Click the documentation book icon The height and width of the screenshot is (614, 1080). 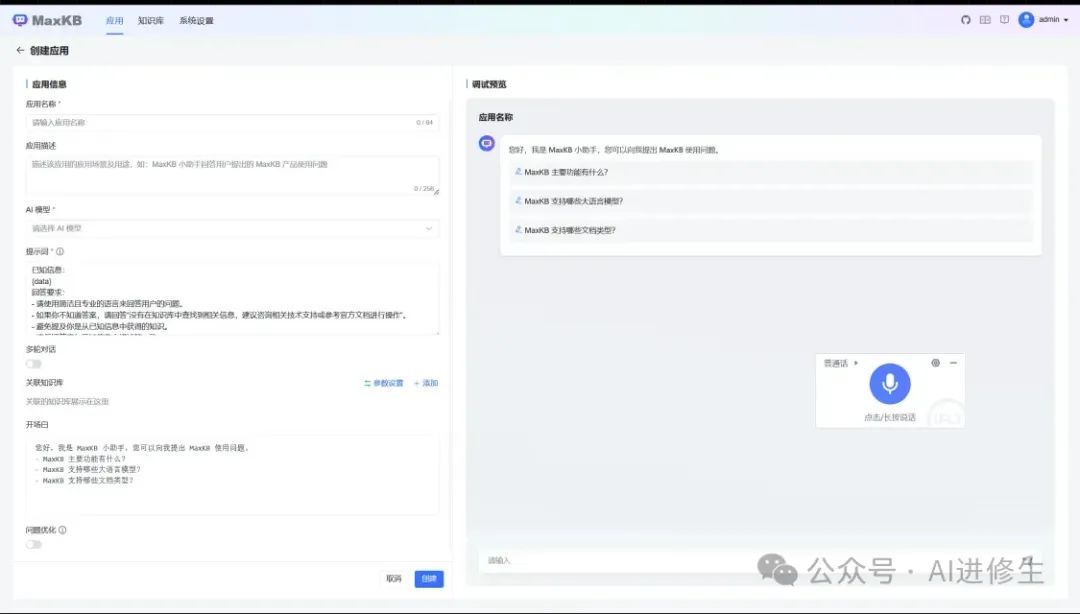click(x=985, y=20)
